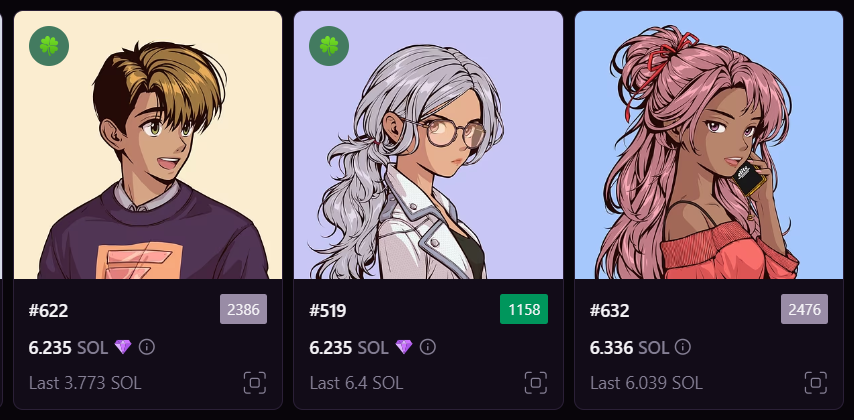Click the scan frame icon on card #622
Image resolution: width=854 pixels, height=420 pixels.
pyautogui.click(x=255, y=382)
